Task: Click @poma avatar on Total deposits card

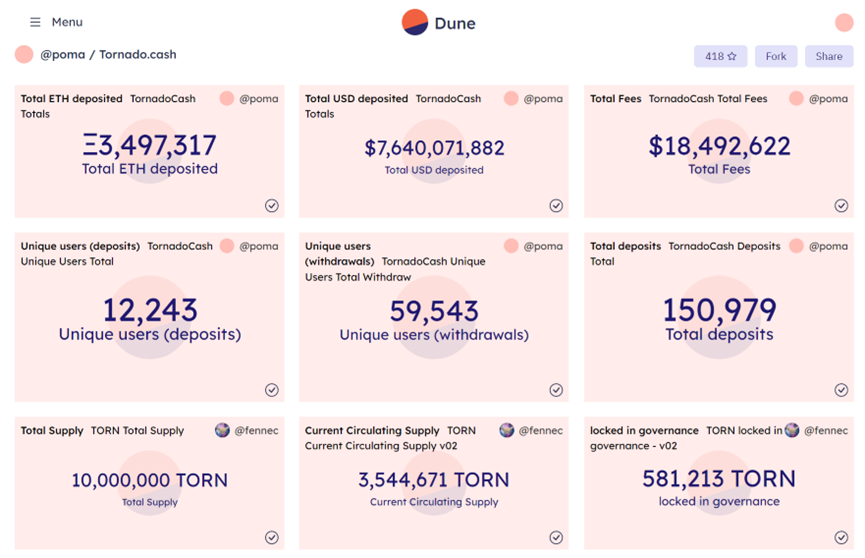Action: tap(796, 246)
